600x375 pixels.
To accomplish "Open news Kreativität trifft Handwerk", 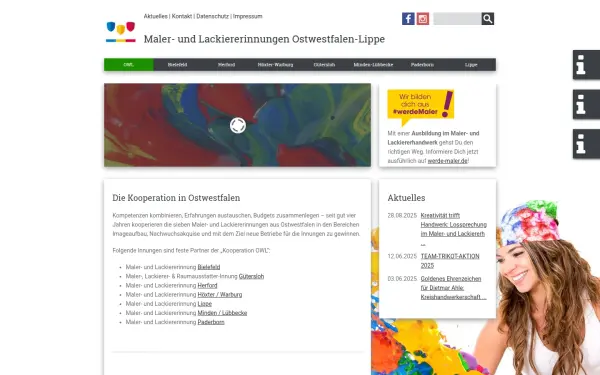I will click(453, 229).
